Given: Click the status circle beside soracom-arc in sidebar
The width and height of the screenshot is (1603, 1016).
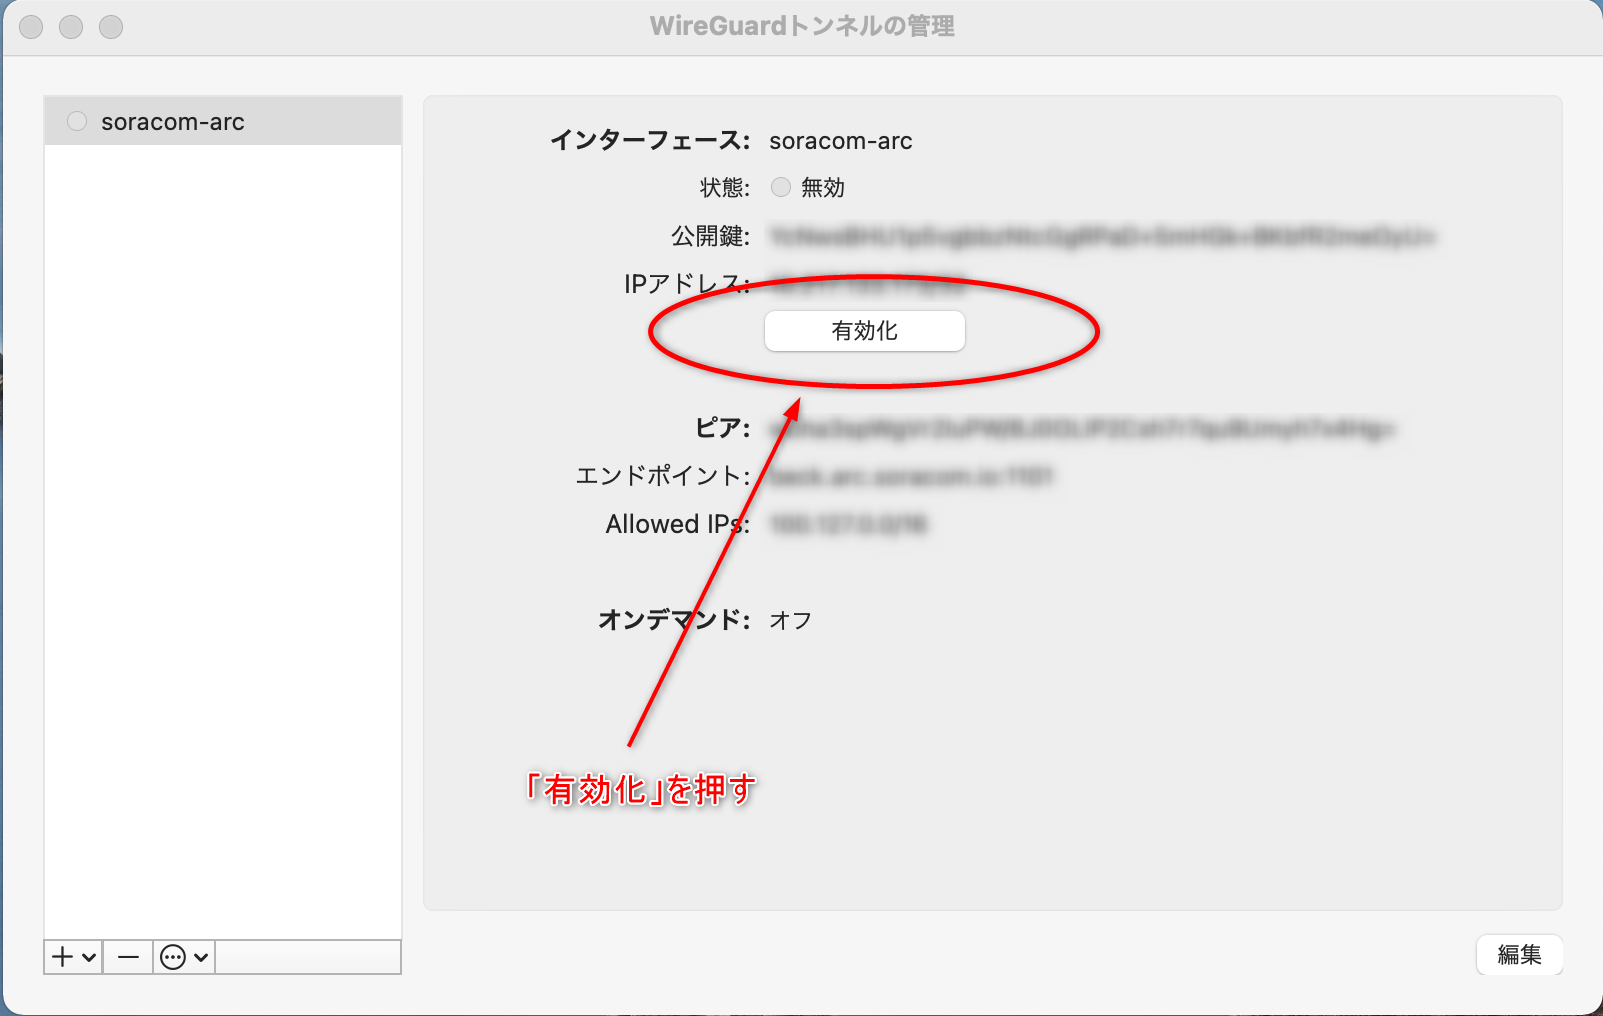Looking at the screenshot, I should [77, 122].
